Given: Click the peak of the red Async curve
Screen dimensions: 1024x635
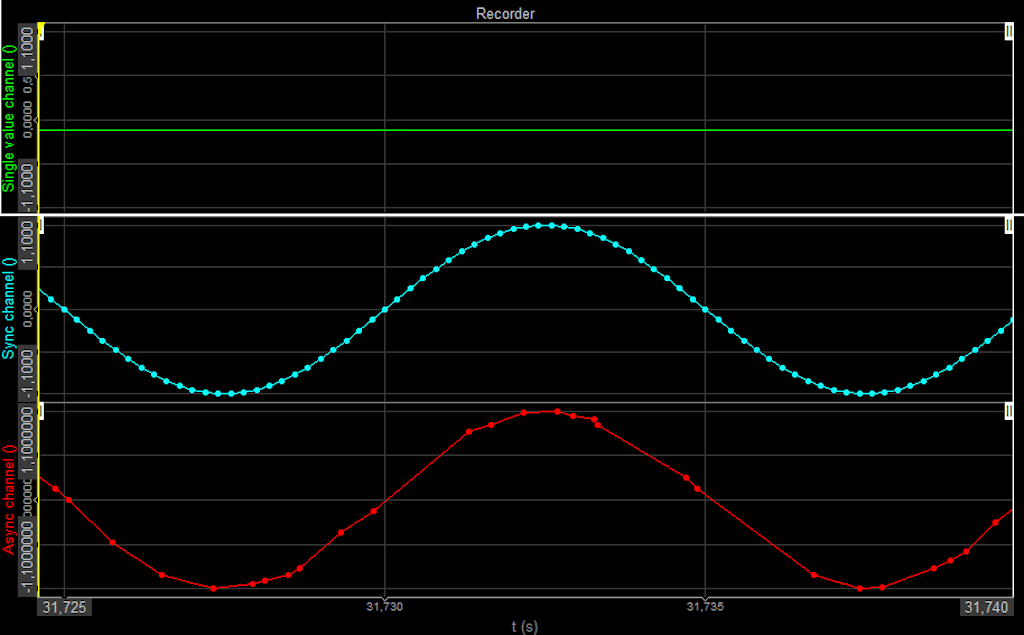Looking at the screenshot, I should pos(556,412).
